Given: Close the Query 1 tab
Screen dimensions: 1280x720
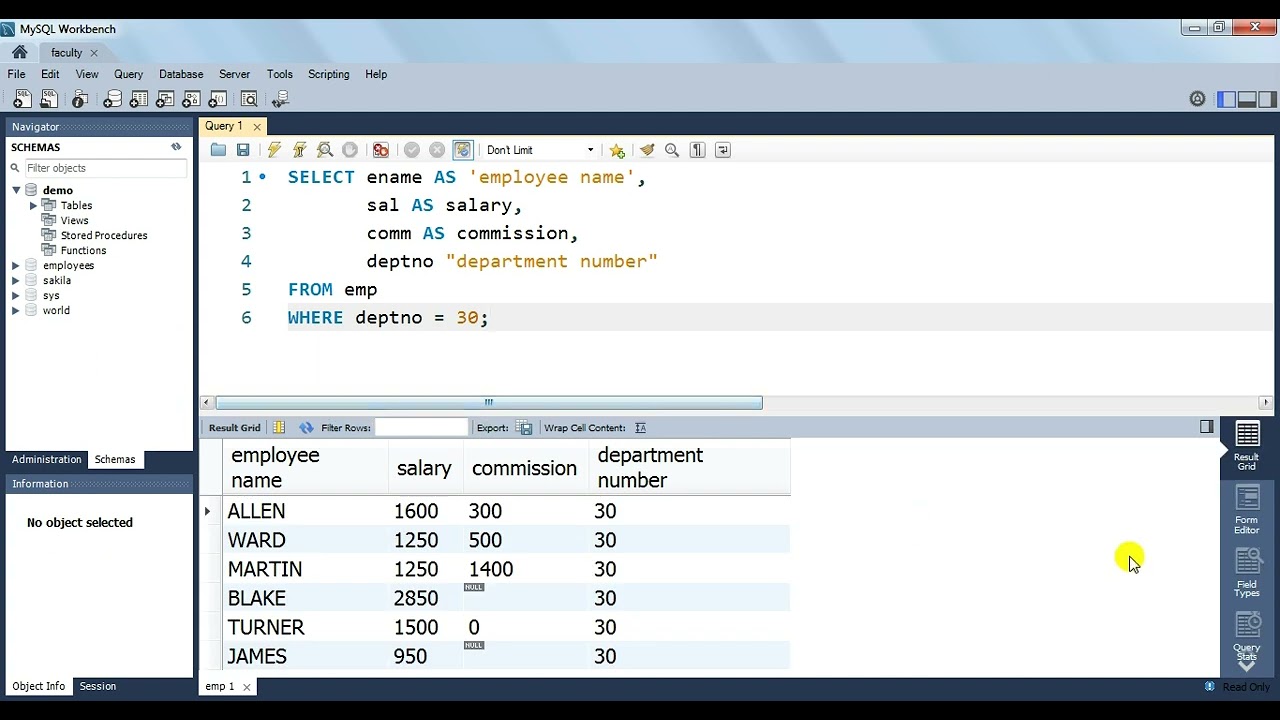Looking at the screenshot, I should point(257,127).
